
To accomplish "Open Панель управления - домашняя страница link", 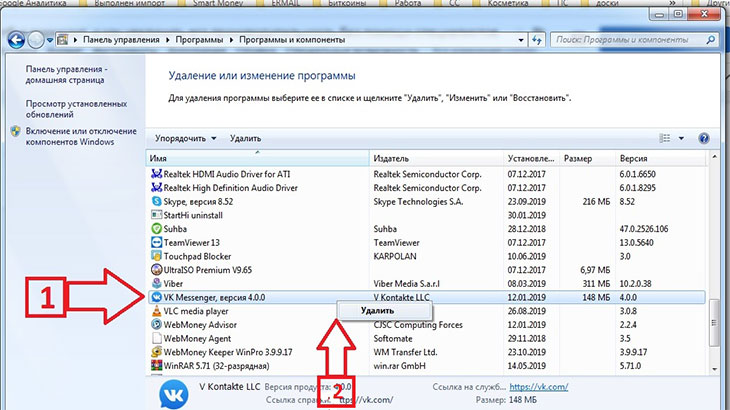I will pos(67,74).
